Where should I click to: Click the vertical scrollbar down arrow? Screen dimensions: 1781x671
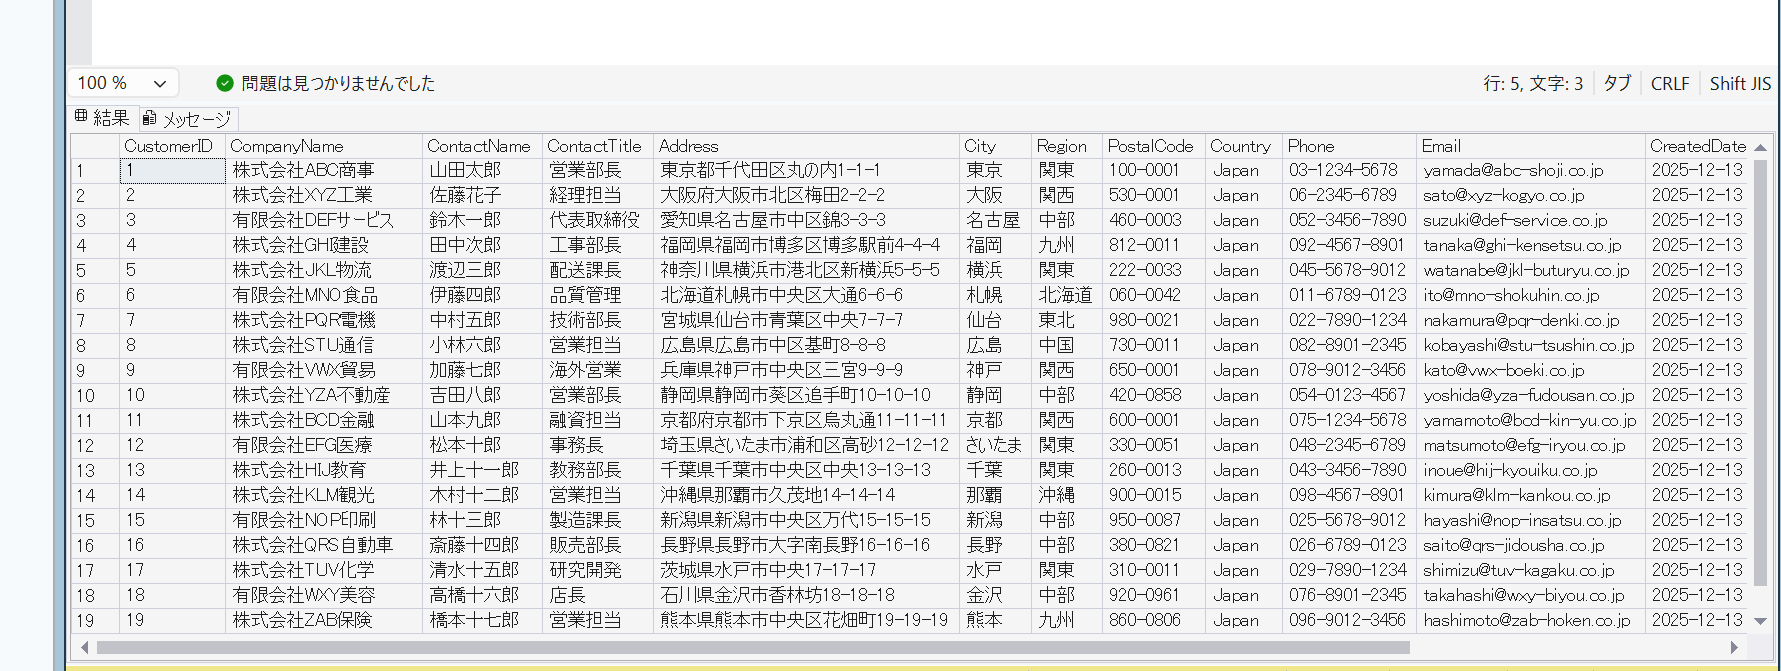pos(1761,621)
